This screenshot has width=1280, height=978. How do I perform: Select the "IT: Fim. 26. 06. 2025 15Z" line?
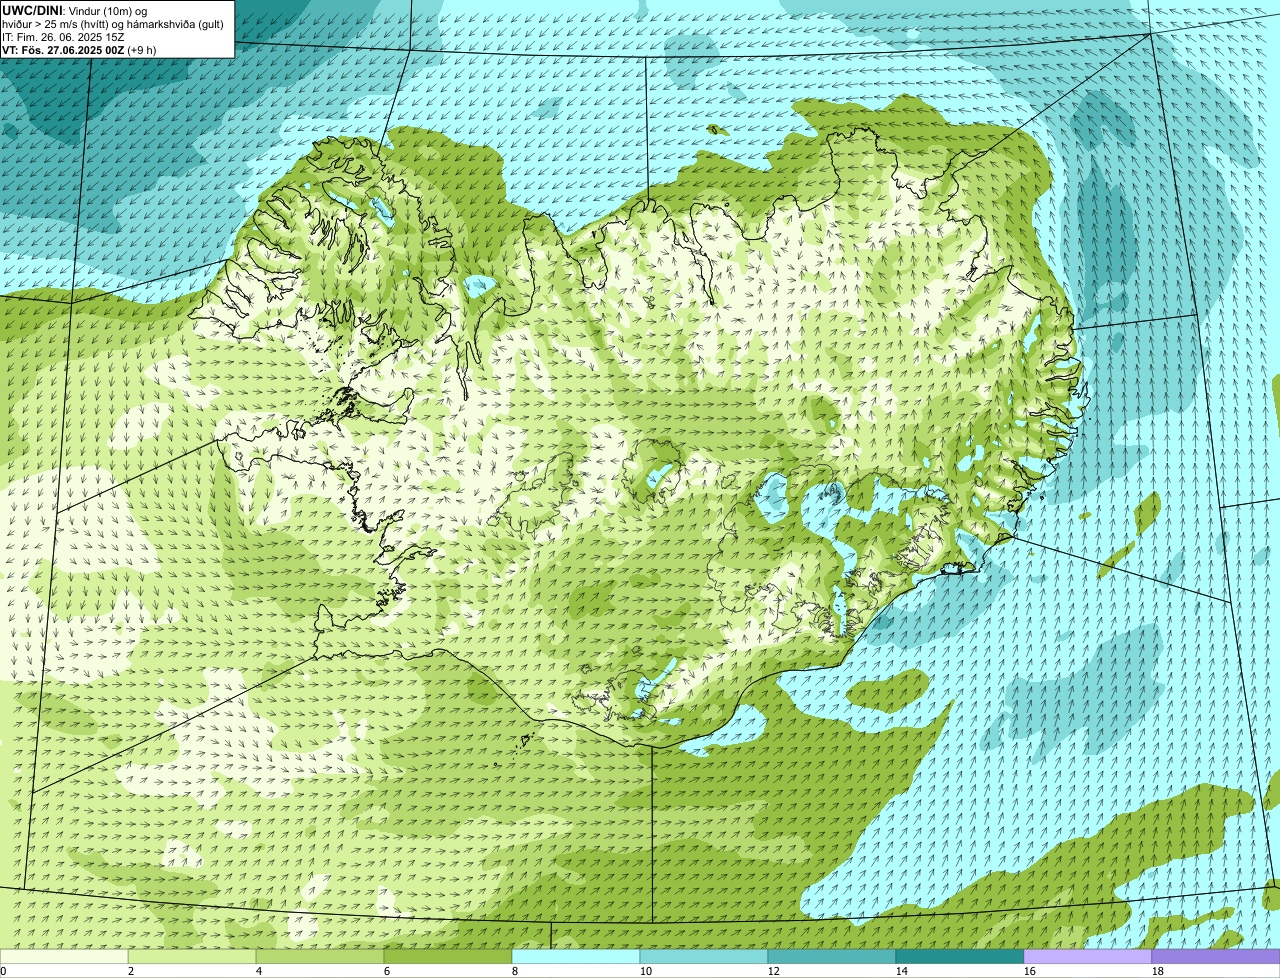point(63,37)
